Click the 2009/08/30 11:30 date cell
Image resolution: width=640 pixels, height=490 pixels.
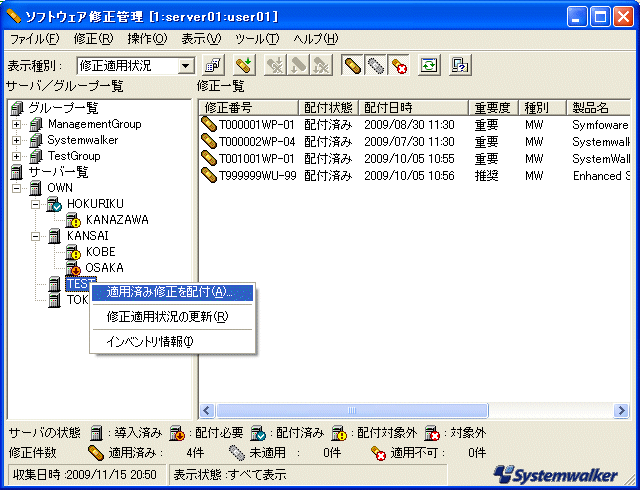coord(409,125)
